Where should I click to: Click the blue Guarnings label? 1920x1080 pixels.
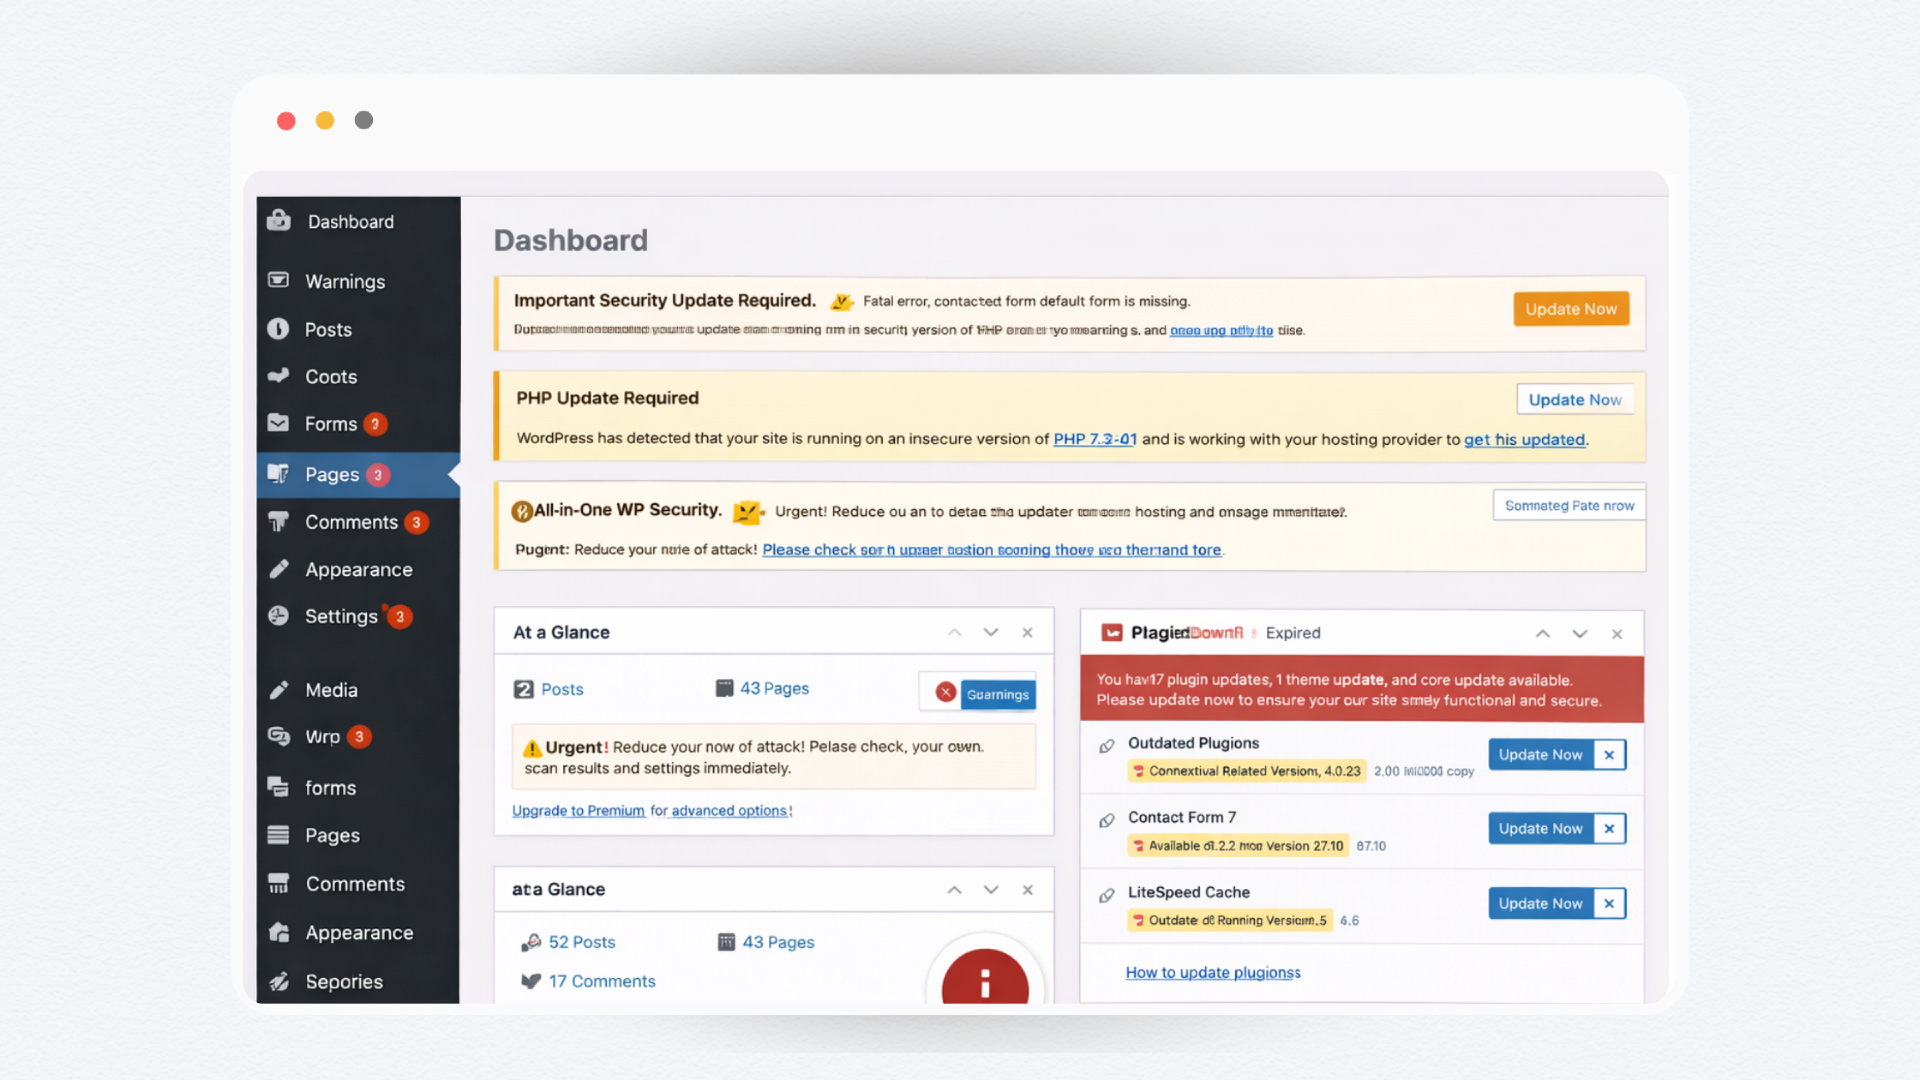(x=997, y=694)
